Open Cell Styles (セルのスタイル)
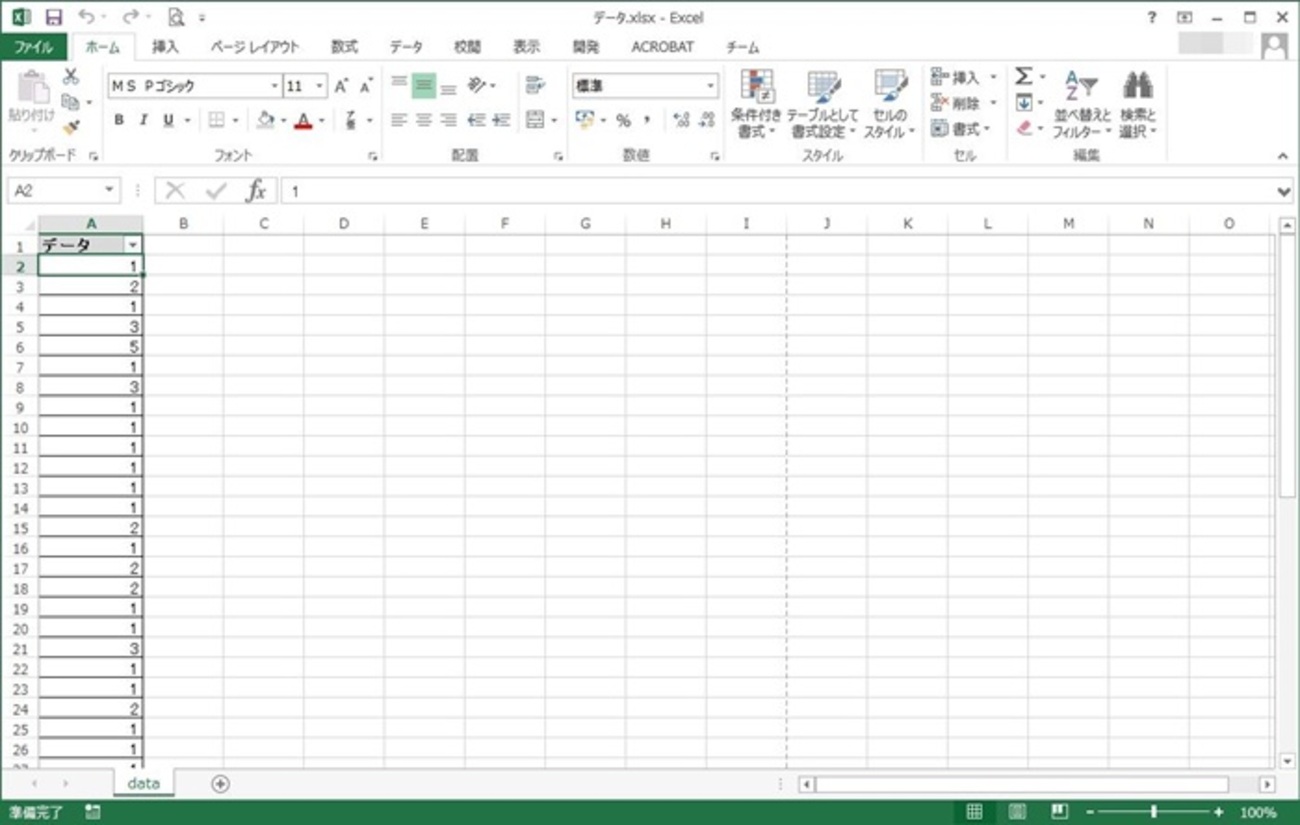 [890, 104]
